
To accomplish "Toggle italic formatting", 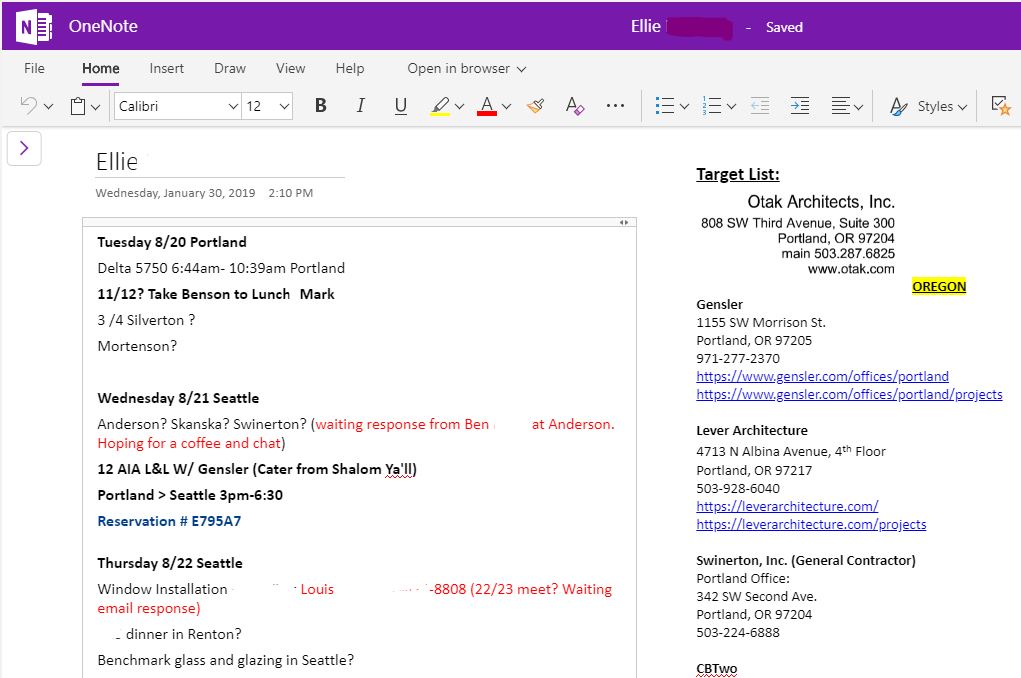I will point(360,106).
